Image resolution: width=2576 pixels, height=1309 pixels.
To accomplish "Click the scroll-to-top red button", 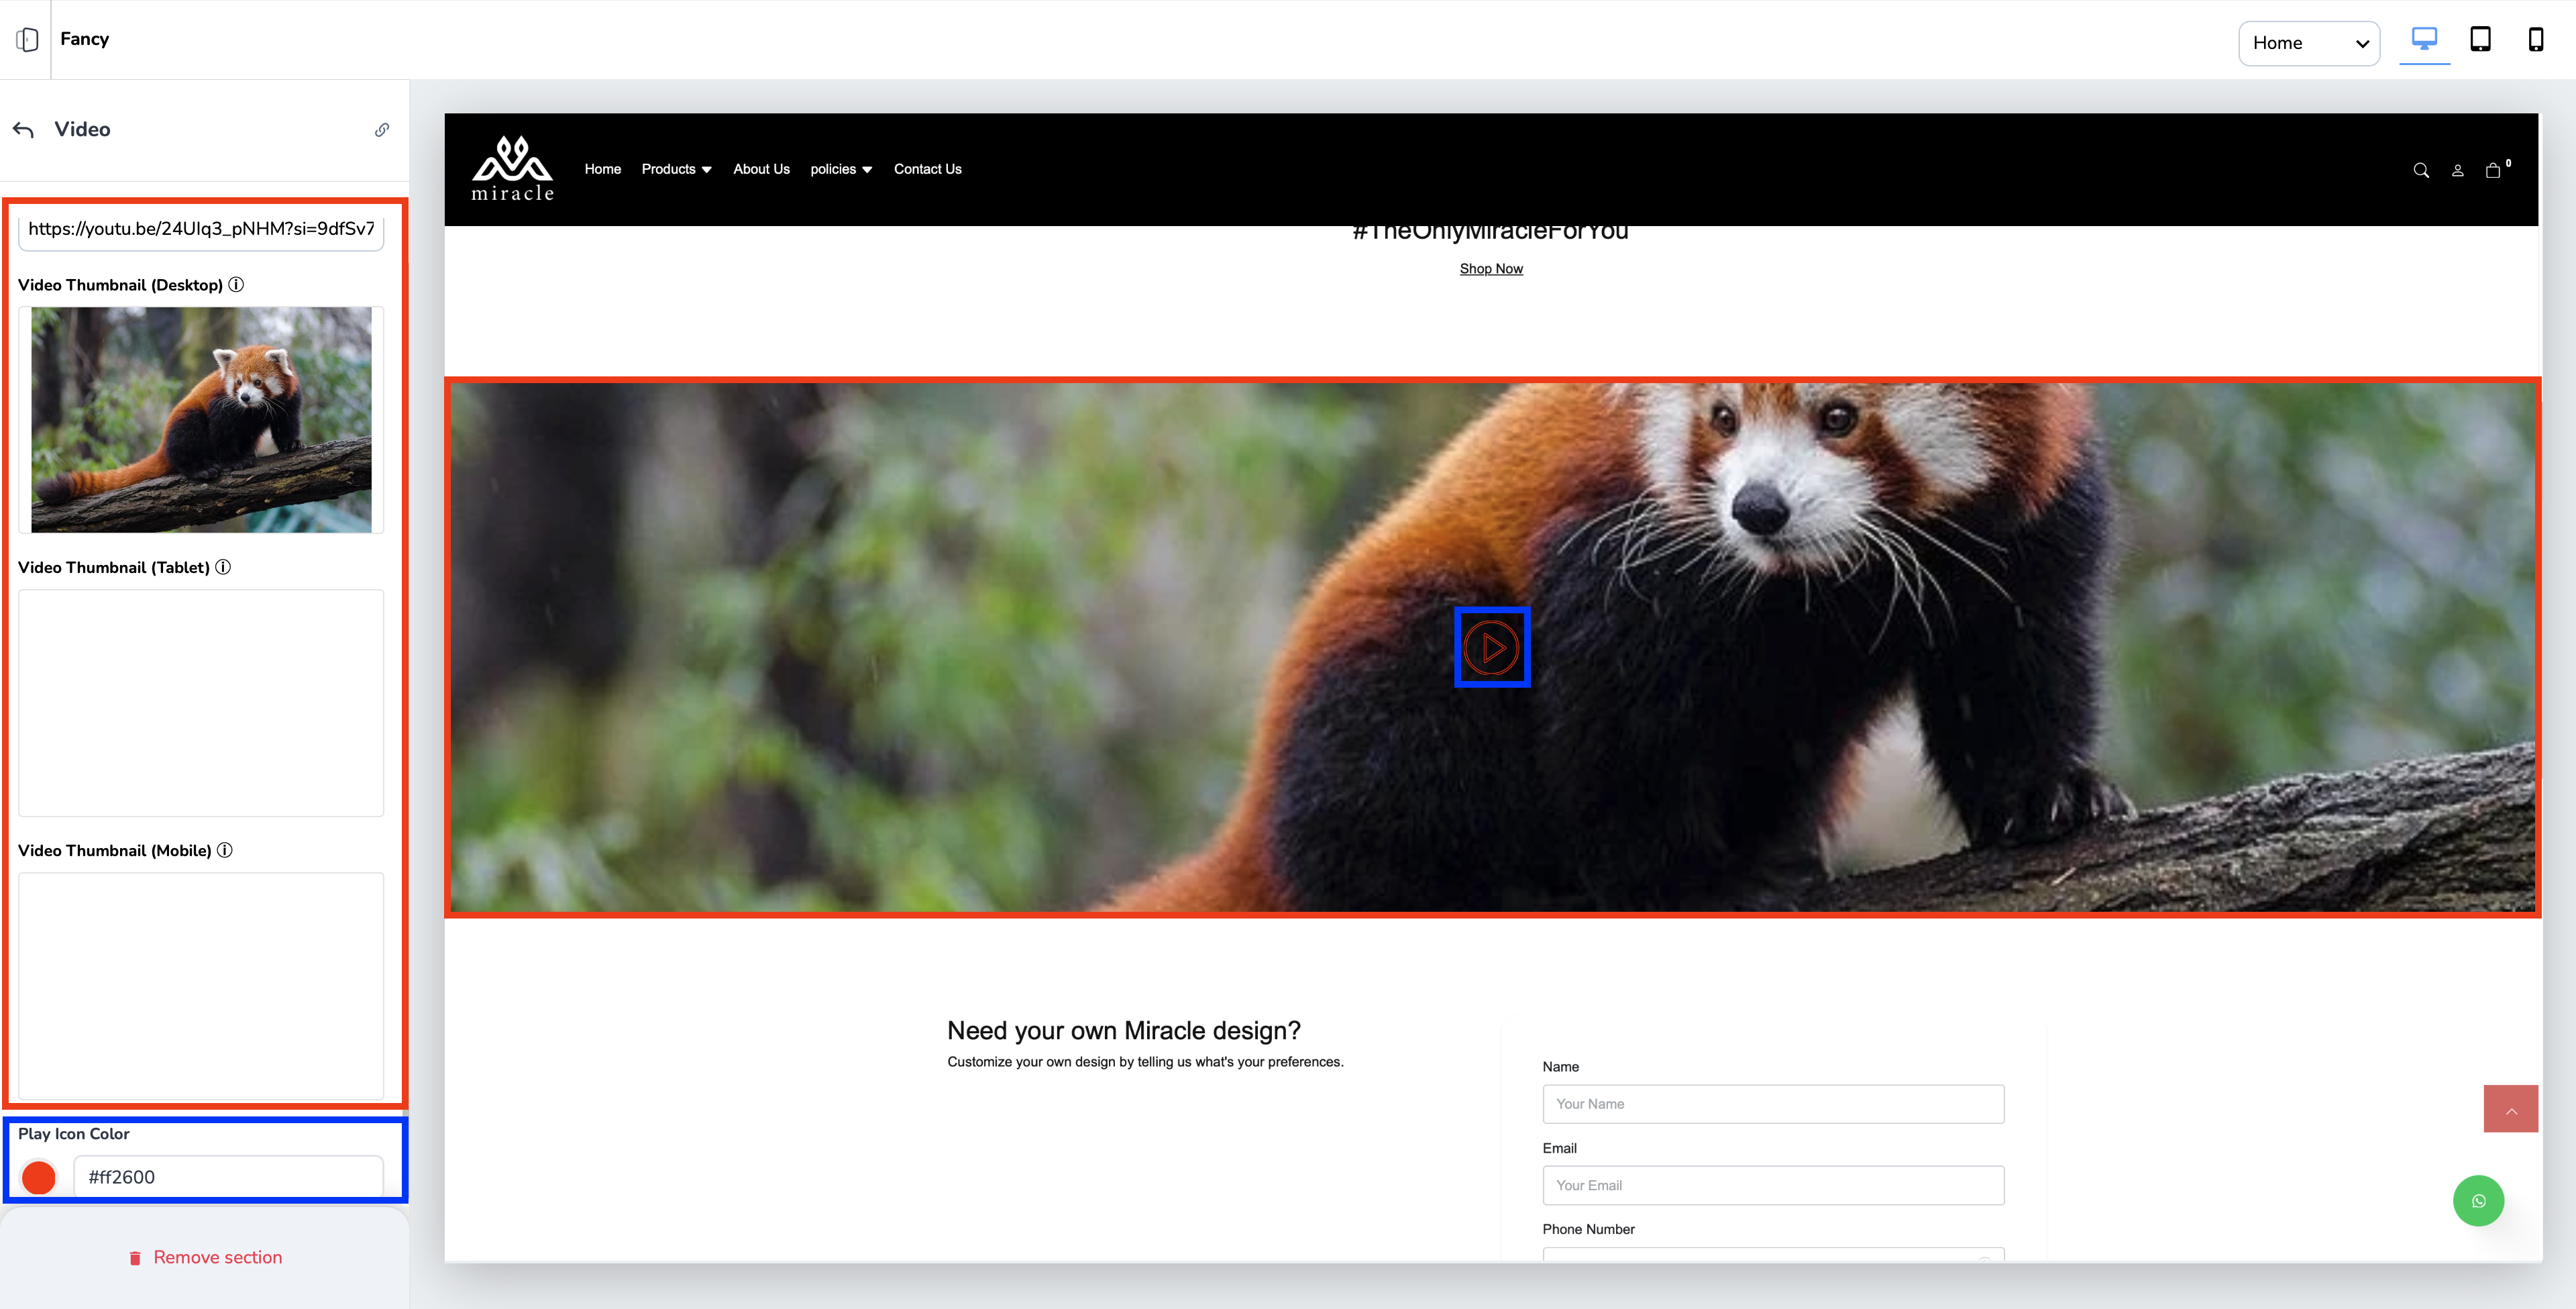I will point(2510,1109).
